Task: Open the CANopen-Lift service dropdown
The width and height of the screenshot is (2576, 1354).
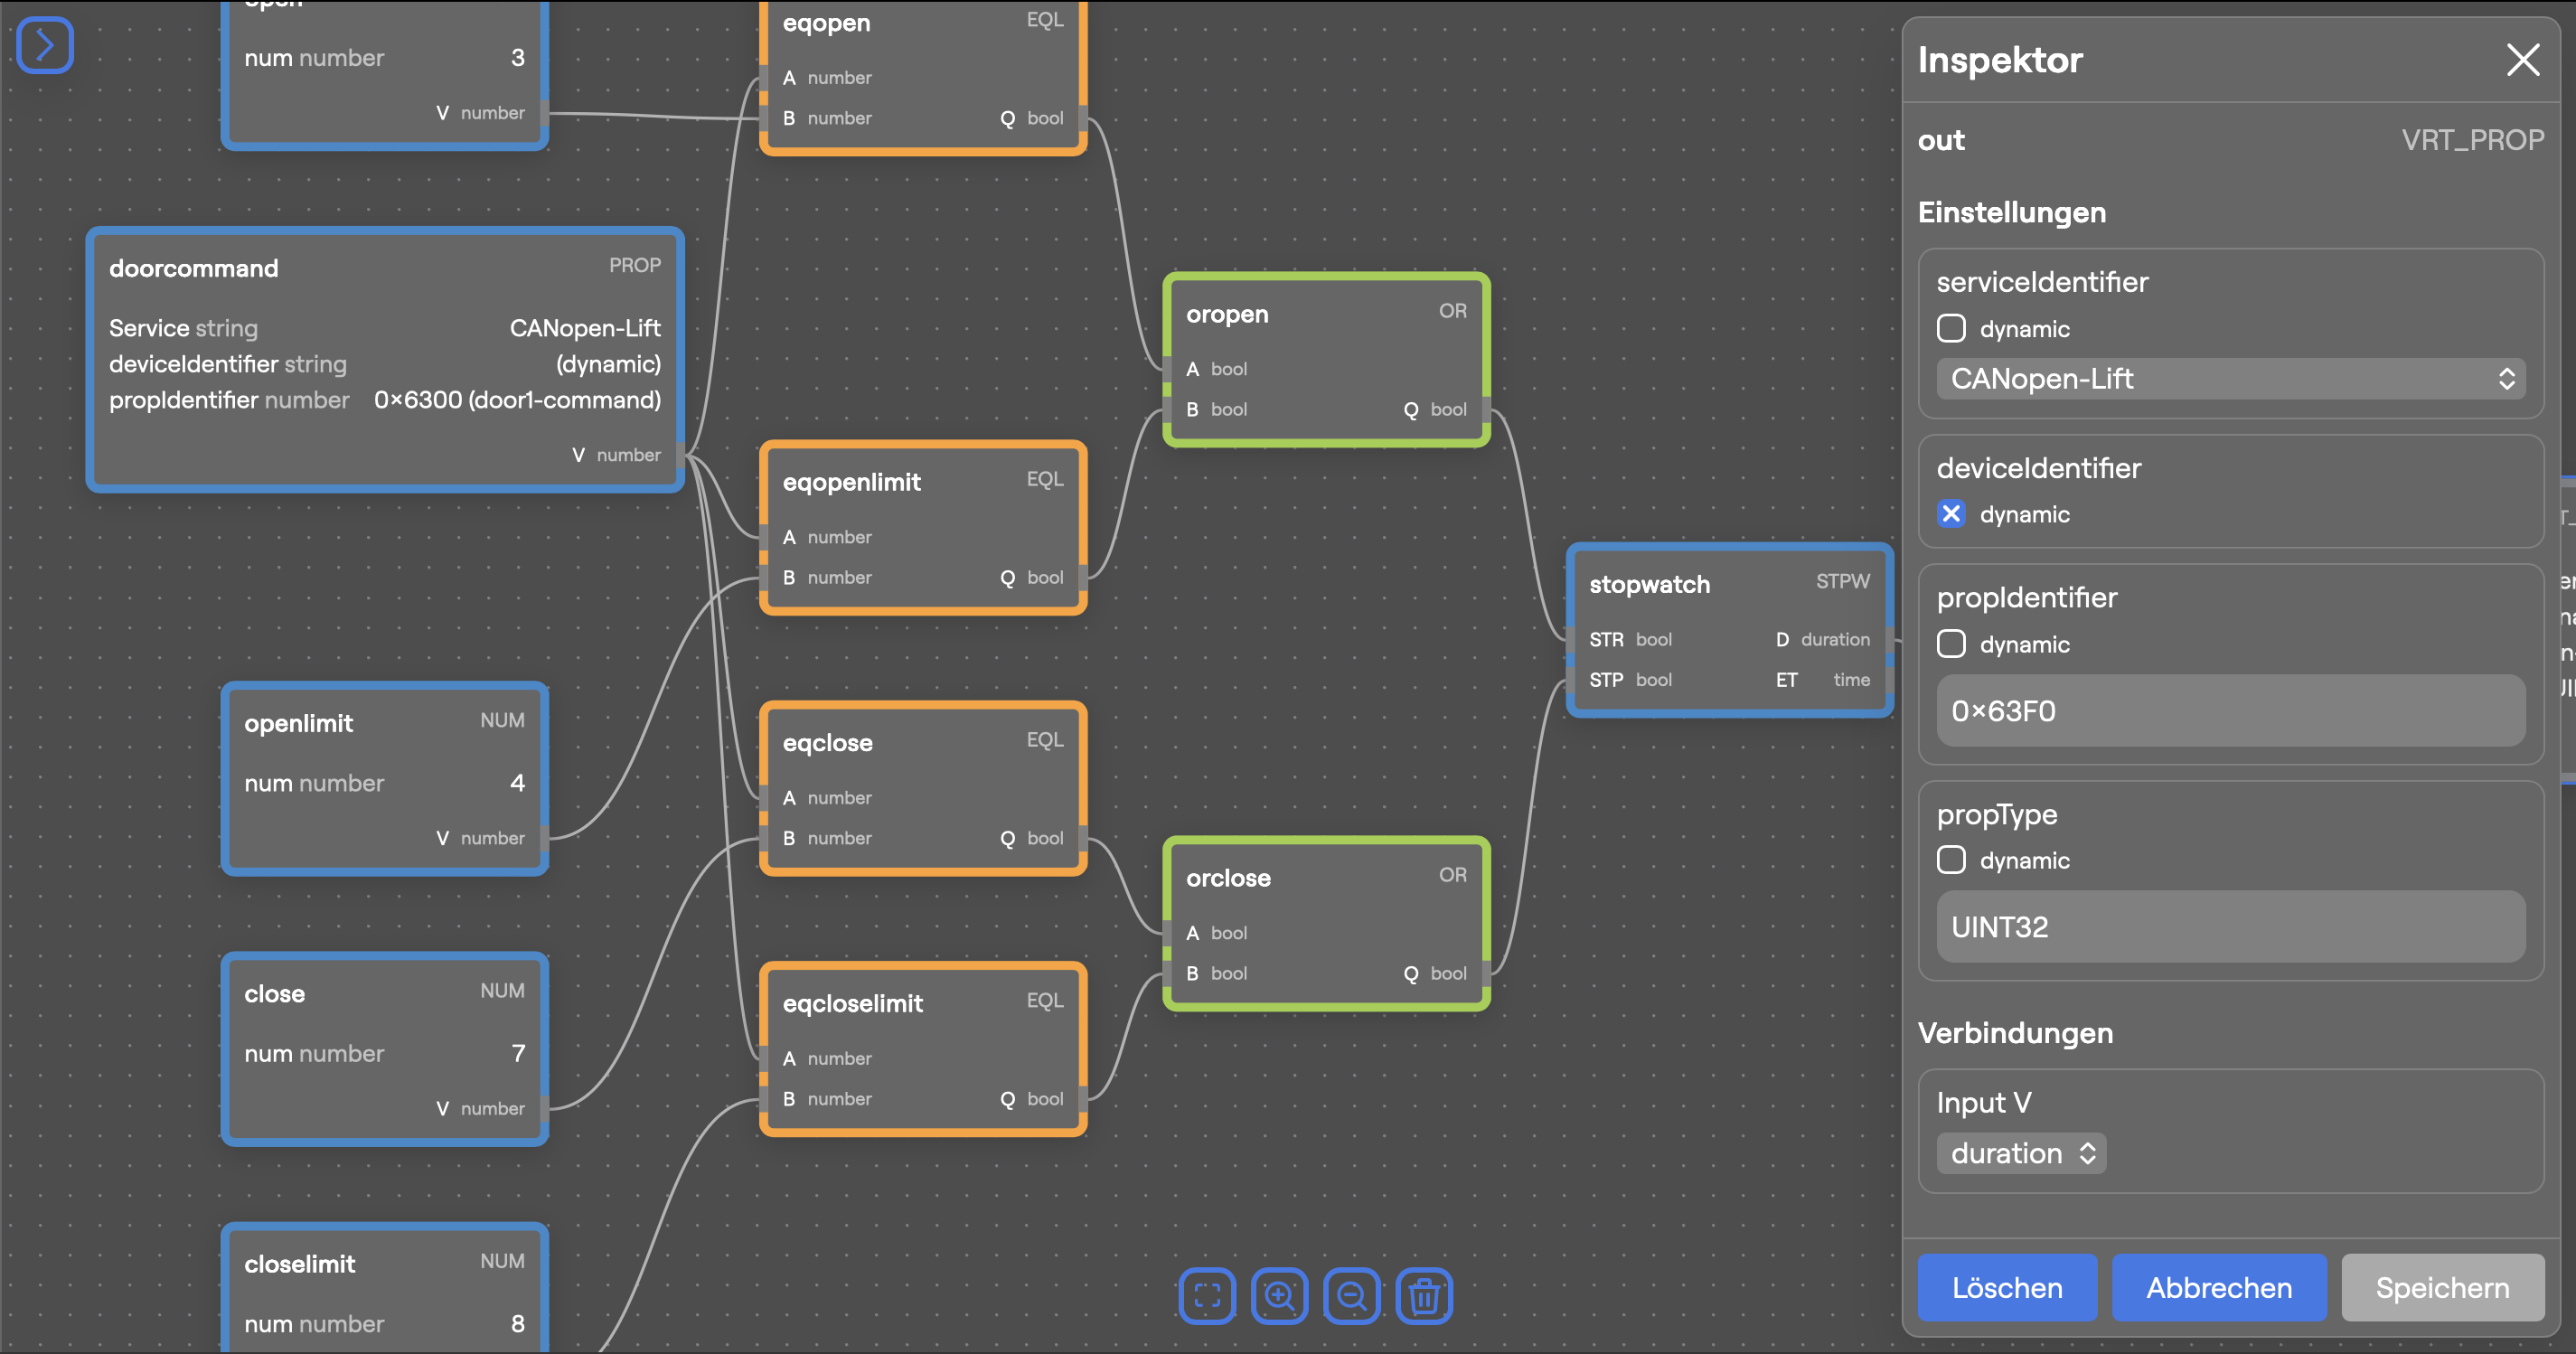Action: (2231, 379)
